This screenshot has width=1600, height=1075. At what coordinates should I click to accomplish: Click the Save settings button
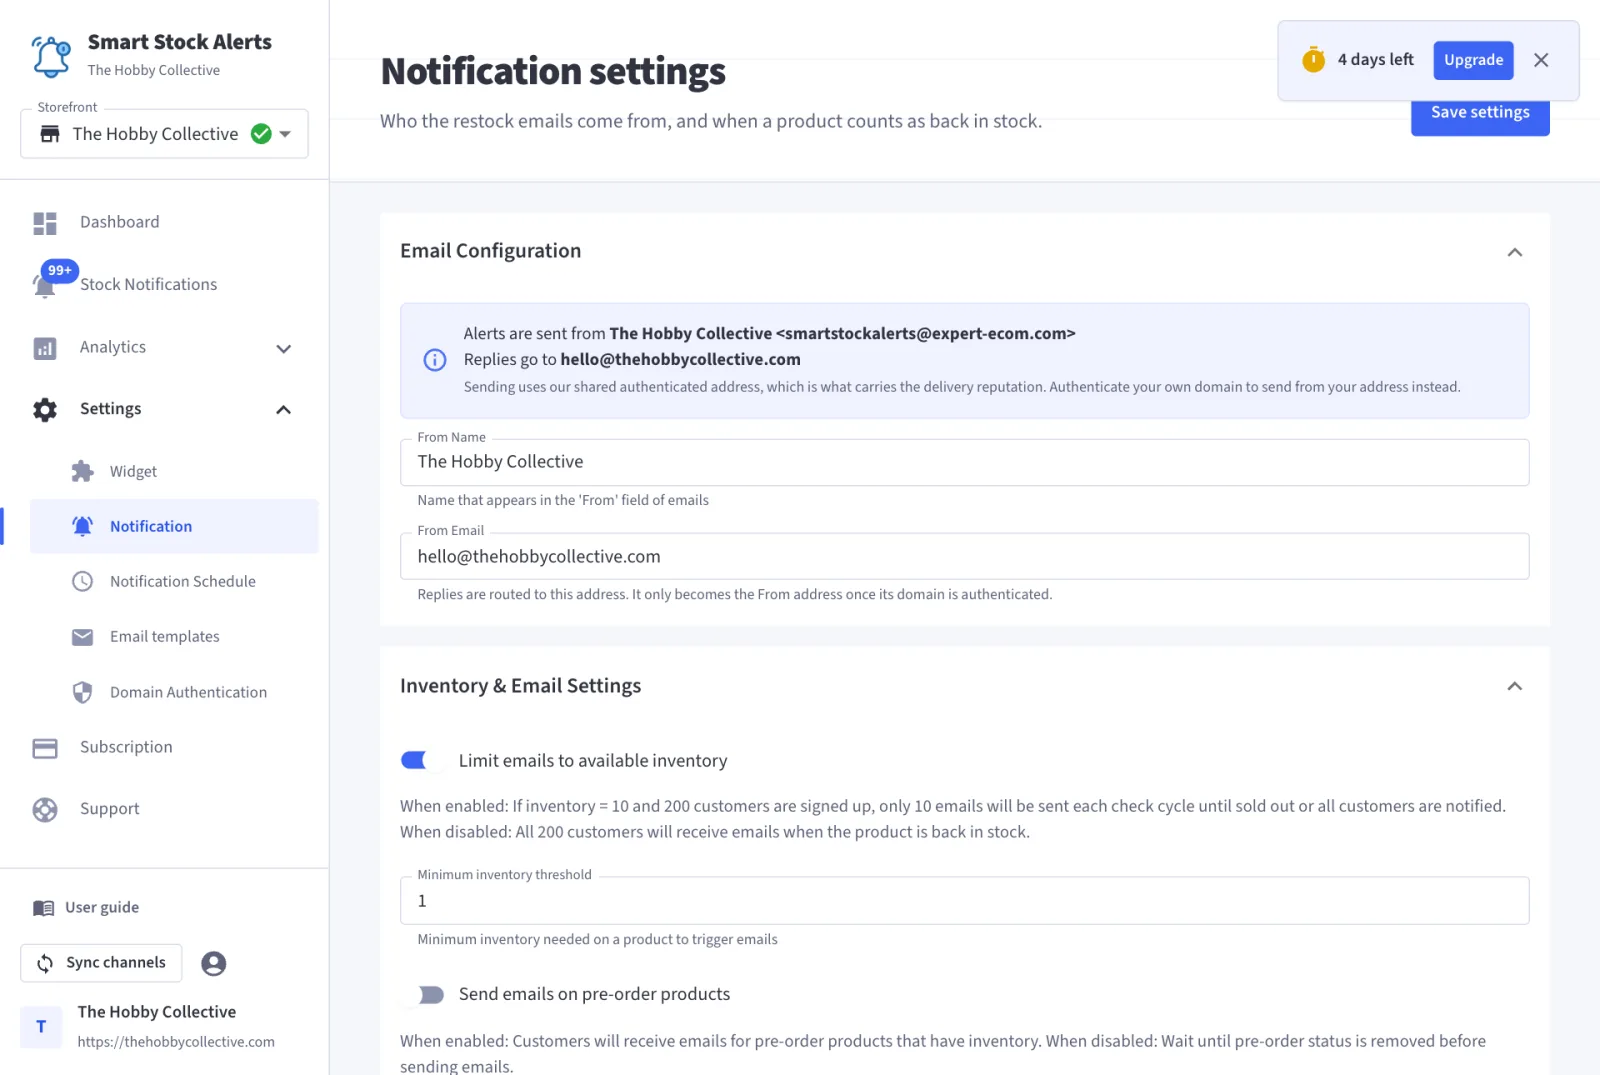click(x=1480, y=113)
